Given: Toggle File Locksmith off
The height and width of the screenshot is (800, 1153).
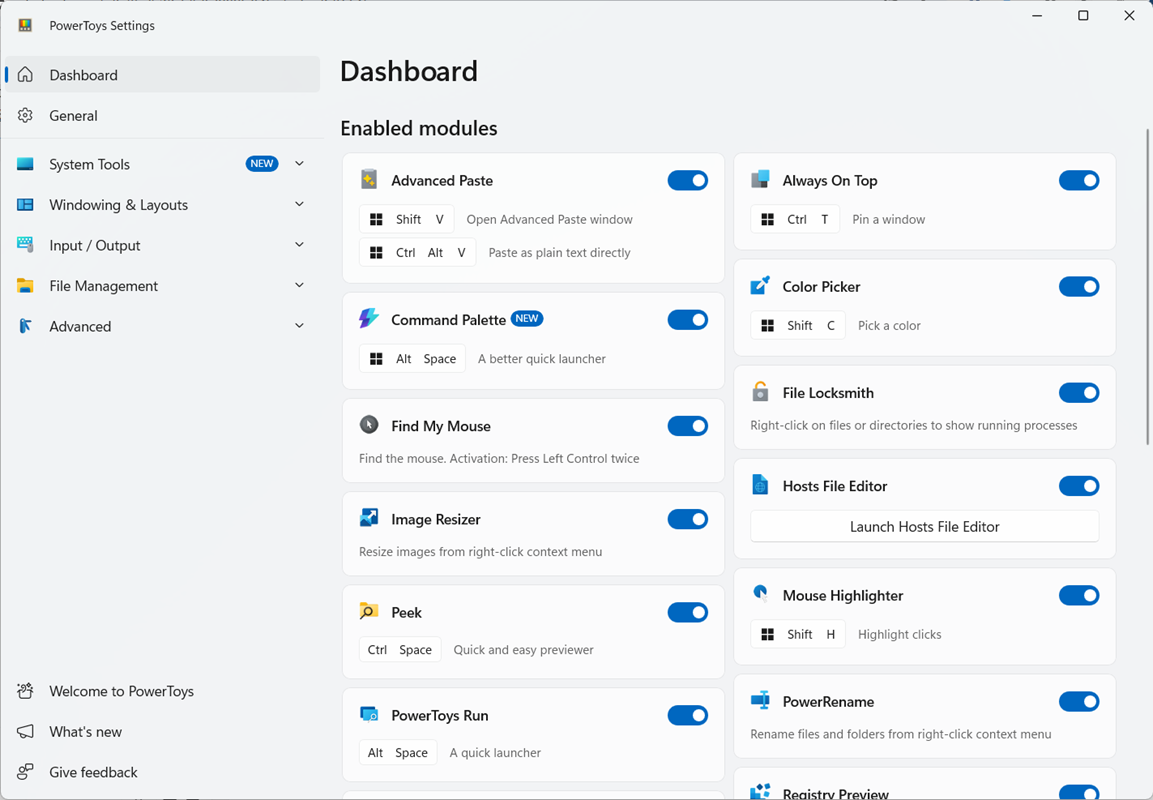Looking at the screenshot, I should point(1079,393).
